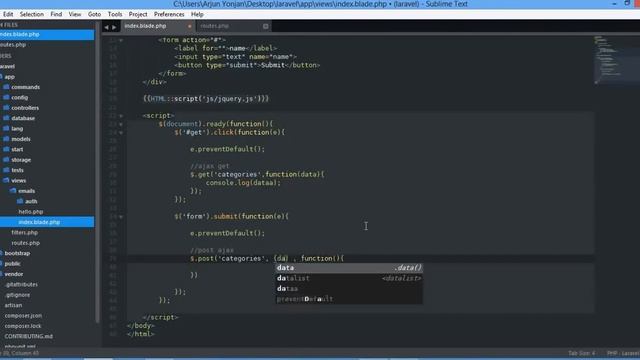Open the Goto menu
Screen dimensions: 640x360
(94, 14)
